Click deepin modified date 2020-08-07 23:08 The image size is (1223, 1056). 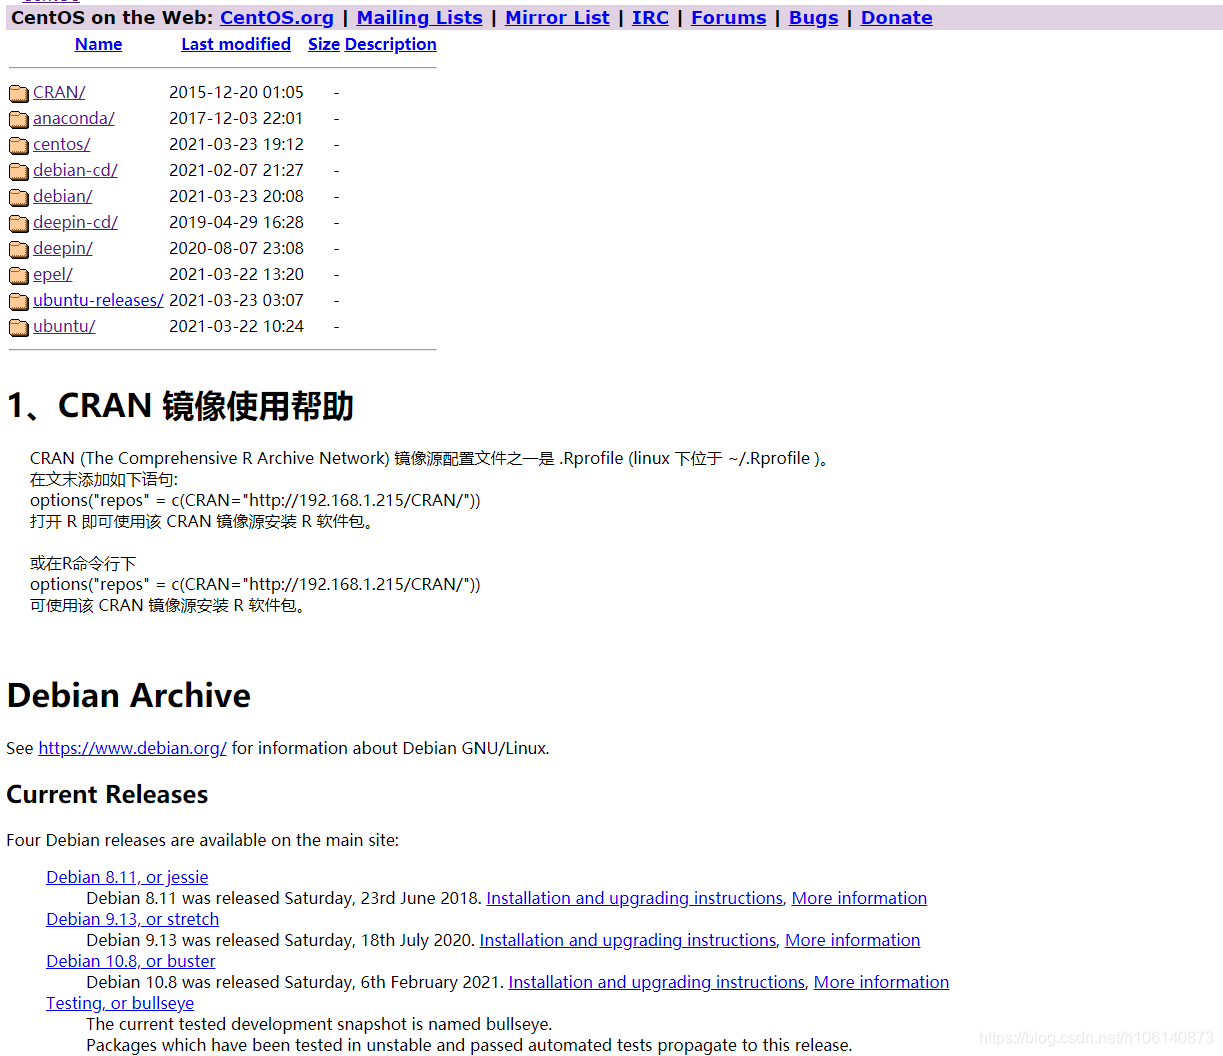[x=236, y=248]
